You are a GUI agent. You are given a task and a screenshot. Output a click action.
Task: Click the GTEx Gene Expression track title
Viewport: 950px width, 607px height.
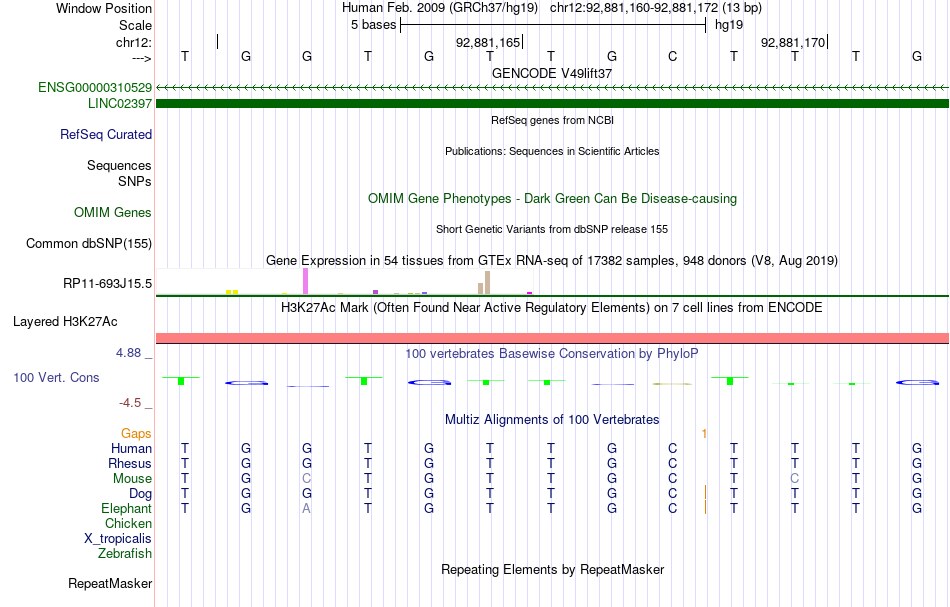(552, 260)
